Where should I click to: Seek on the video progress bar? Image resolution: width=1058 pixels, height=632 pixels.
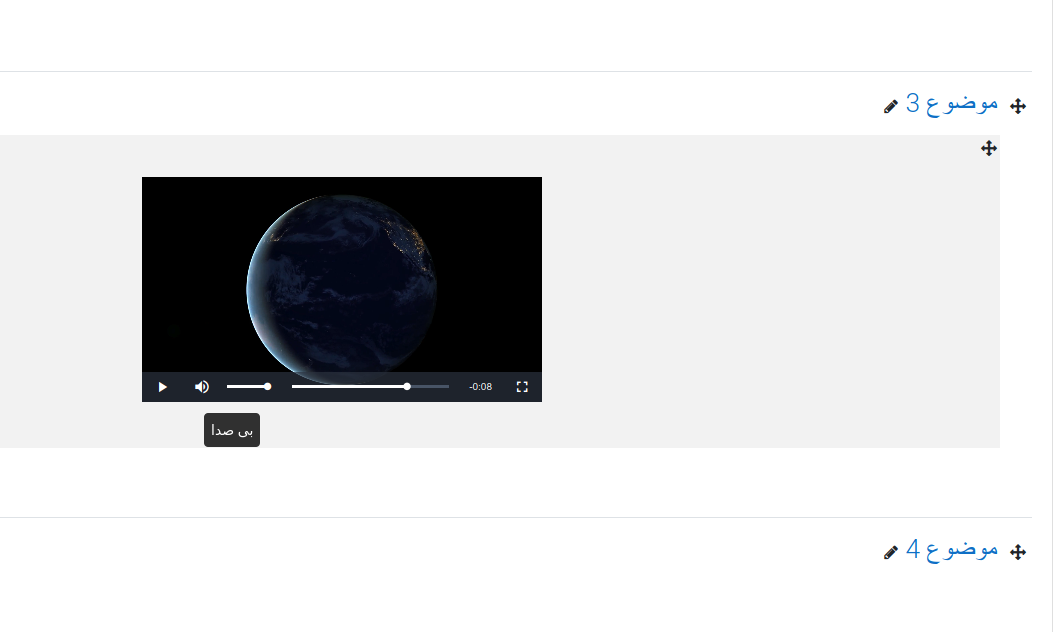click(x=370, y=386)
